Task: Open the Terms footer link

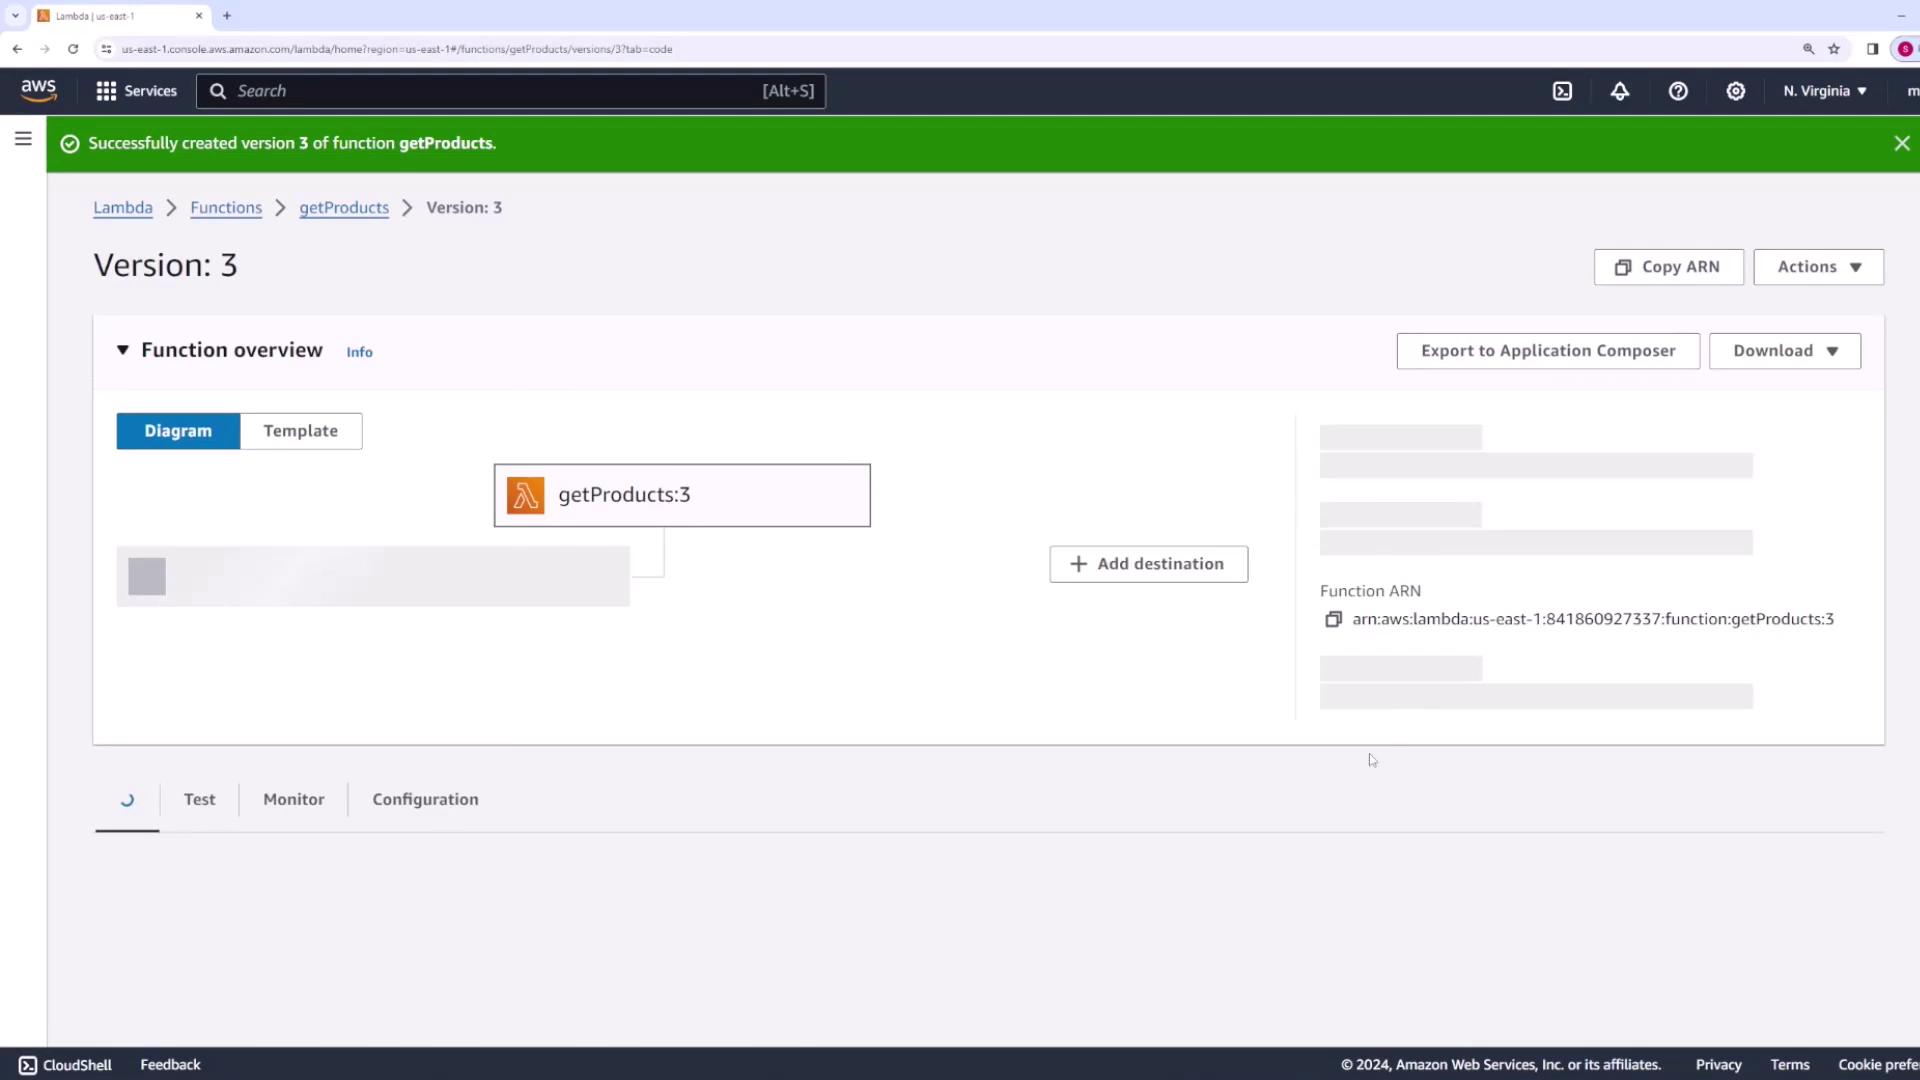Action: (1790, 1065)
